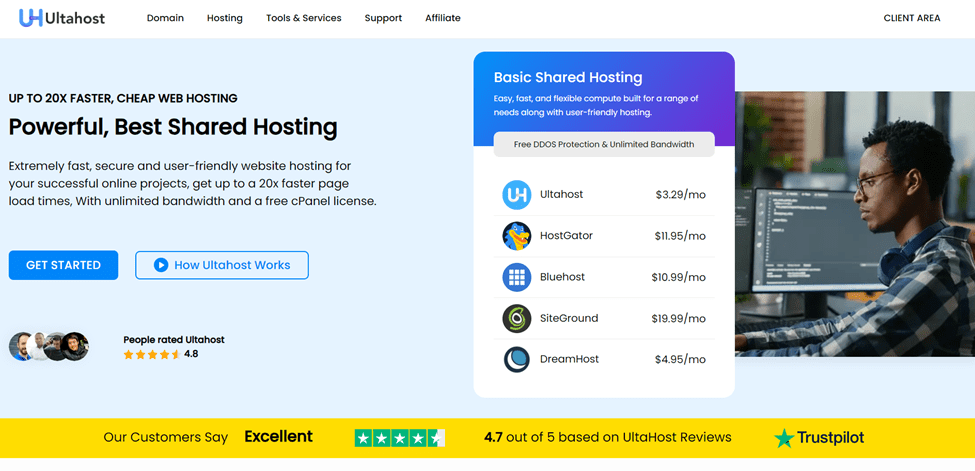The height and width of the screenshot is (471, 975).
Task: Click the Ultahost $3.29/mo price
Action: pyautogui.click(x=680, y=195)
